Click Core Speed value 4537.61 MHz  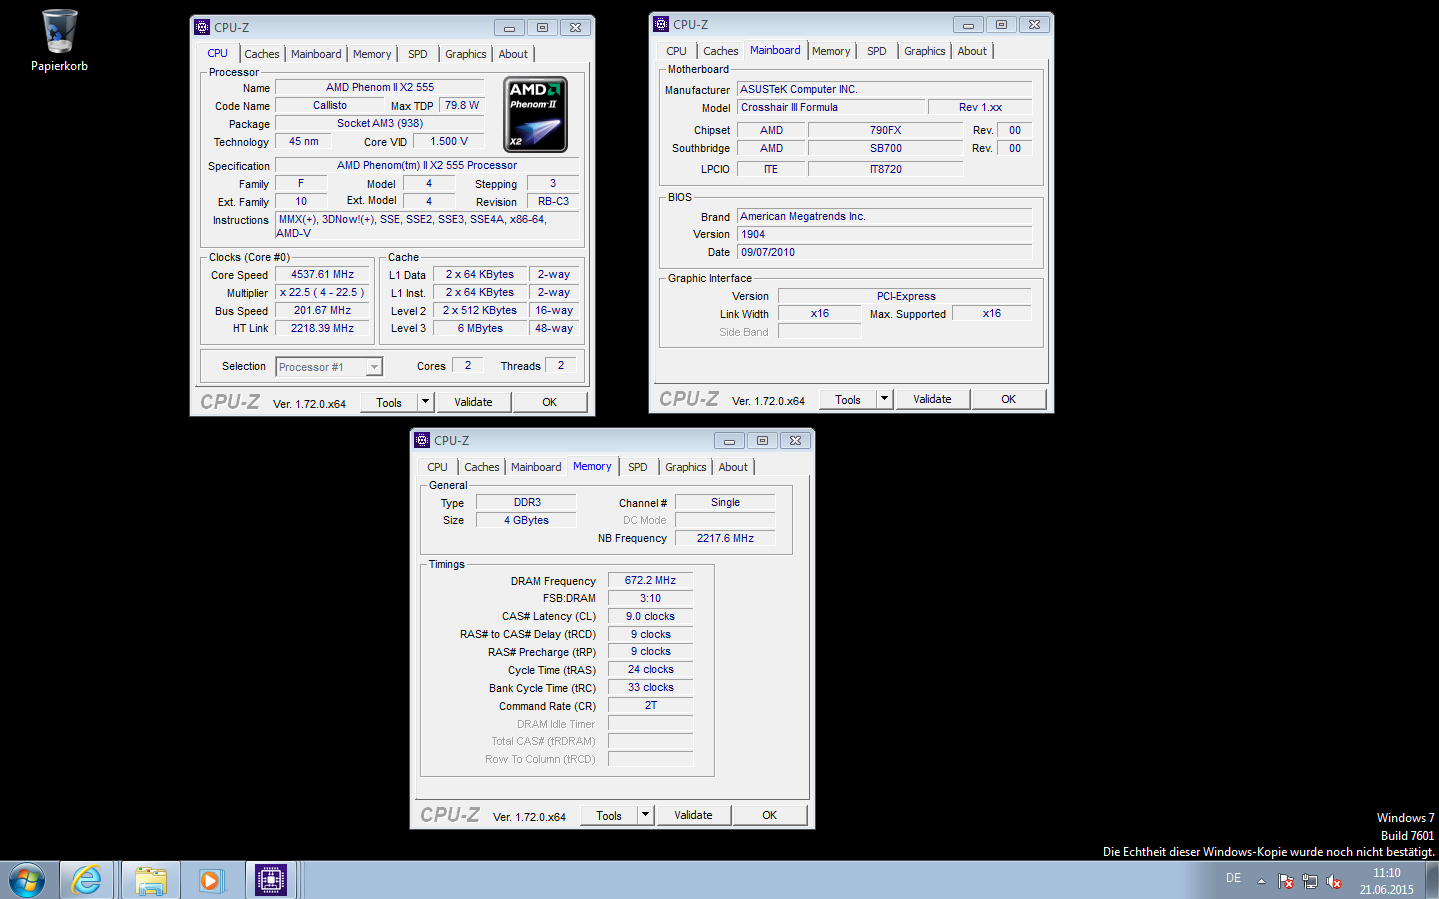click(323, 274)
